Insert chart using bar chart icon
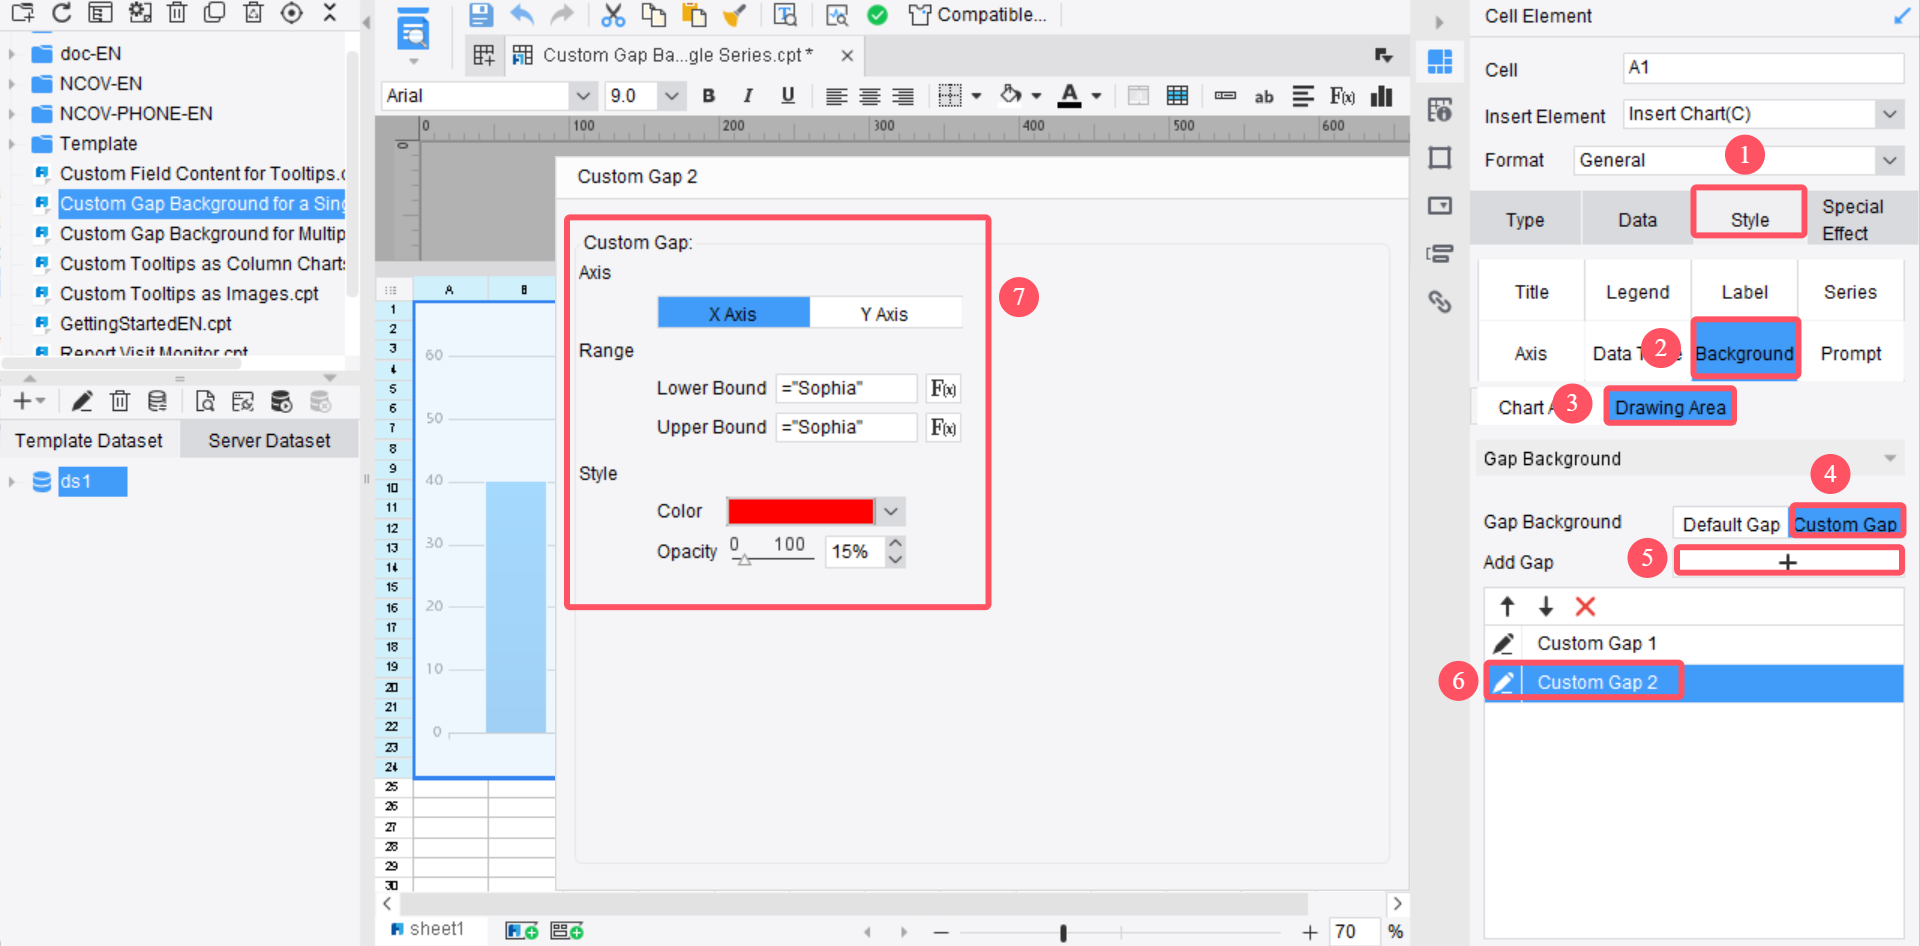Image resolution: width=1920 pixels, height=946 pixels. (x=1382, y=96)
